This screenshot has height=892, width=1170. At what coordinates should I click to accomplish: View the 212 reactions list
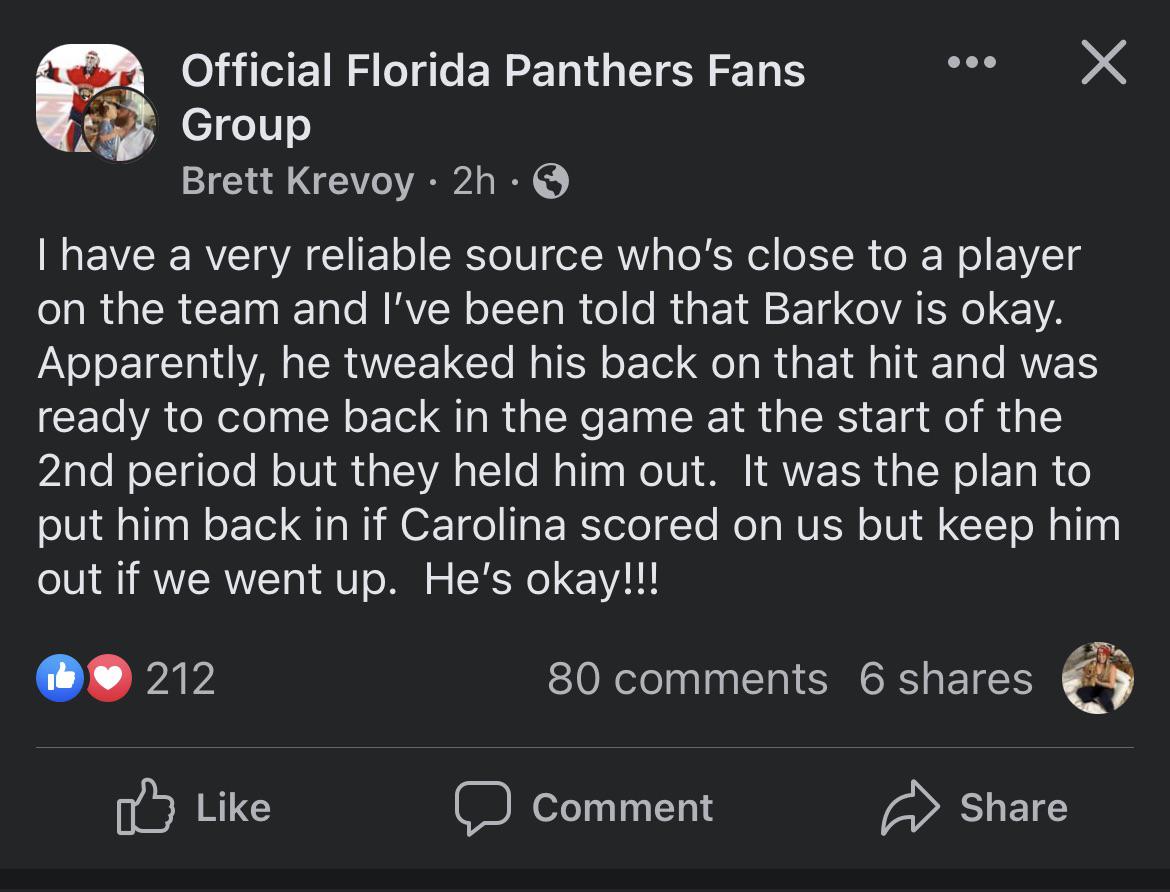tap(180, 679)
